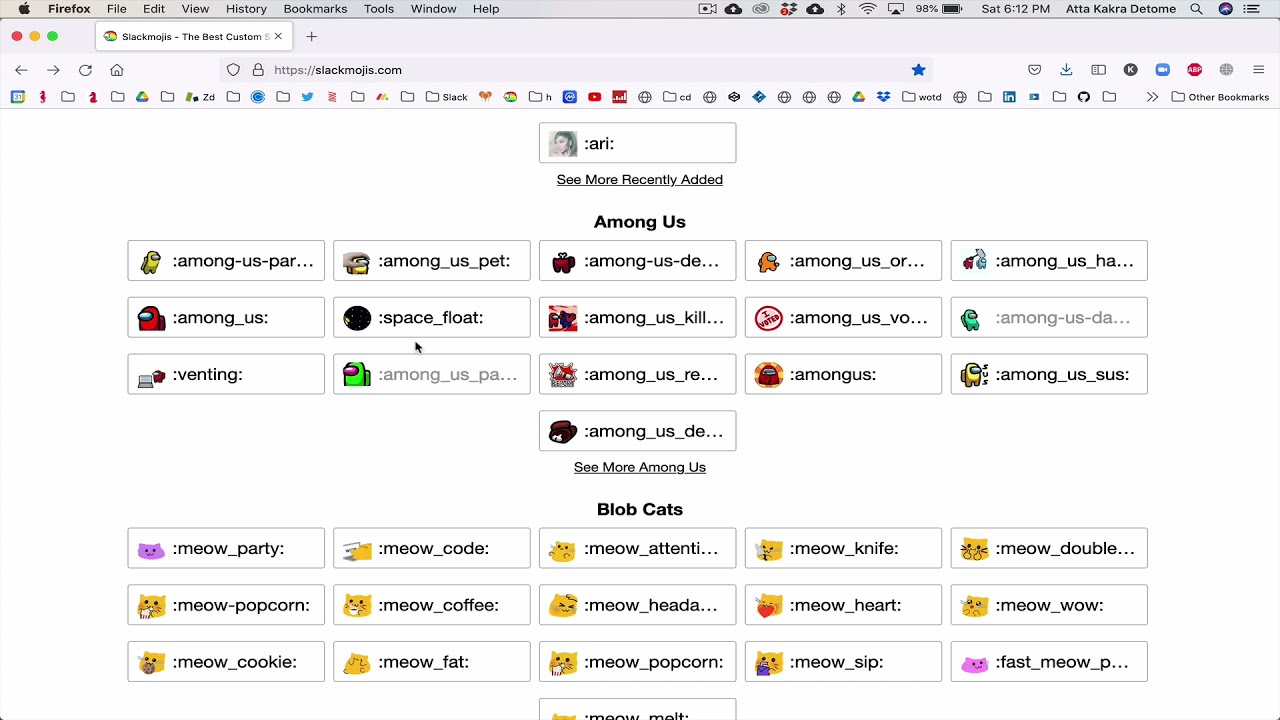Click the :among_us_kill... emoji icon
This screenshot has width=1280, height=720.
pos(563,318)
